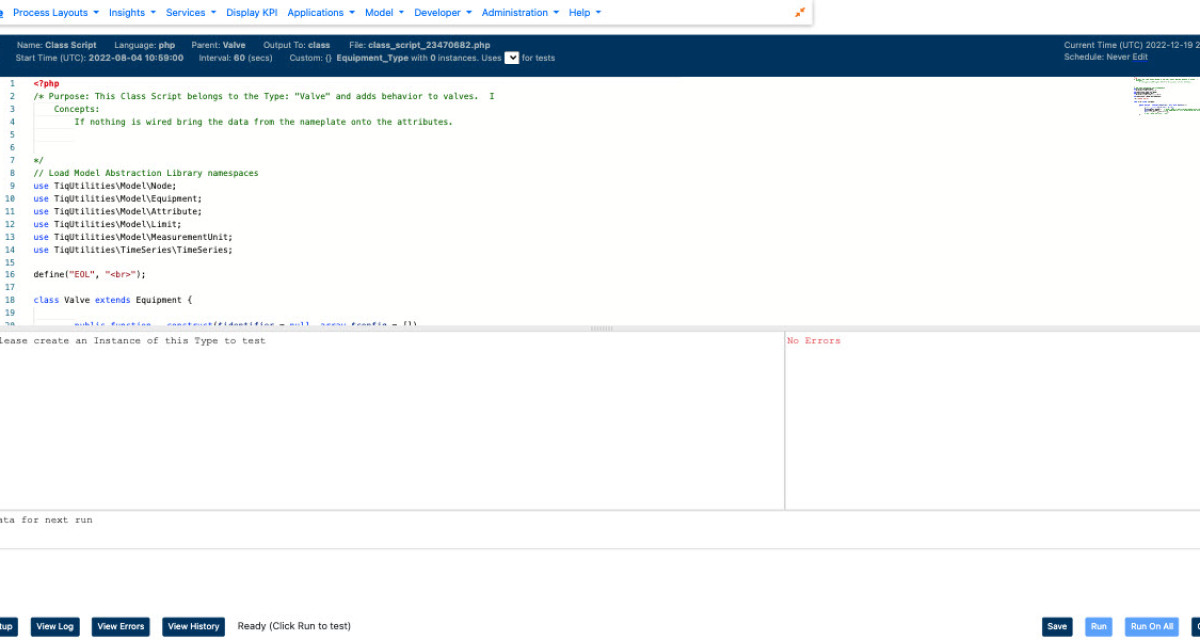Viewport: 1200px width, 640px height.
Task: Click the orange collapse/expand arrows icon
Action: (798, 12)
